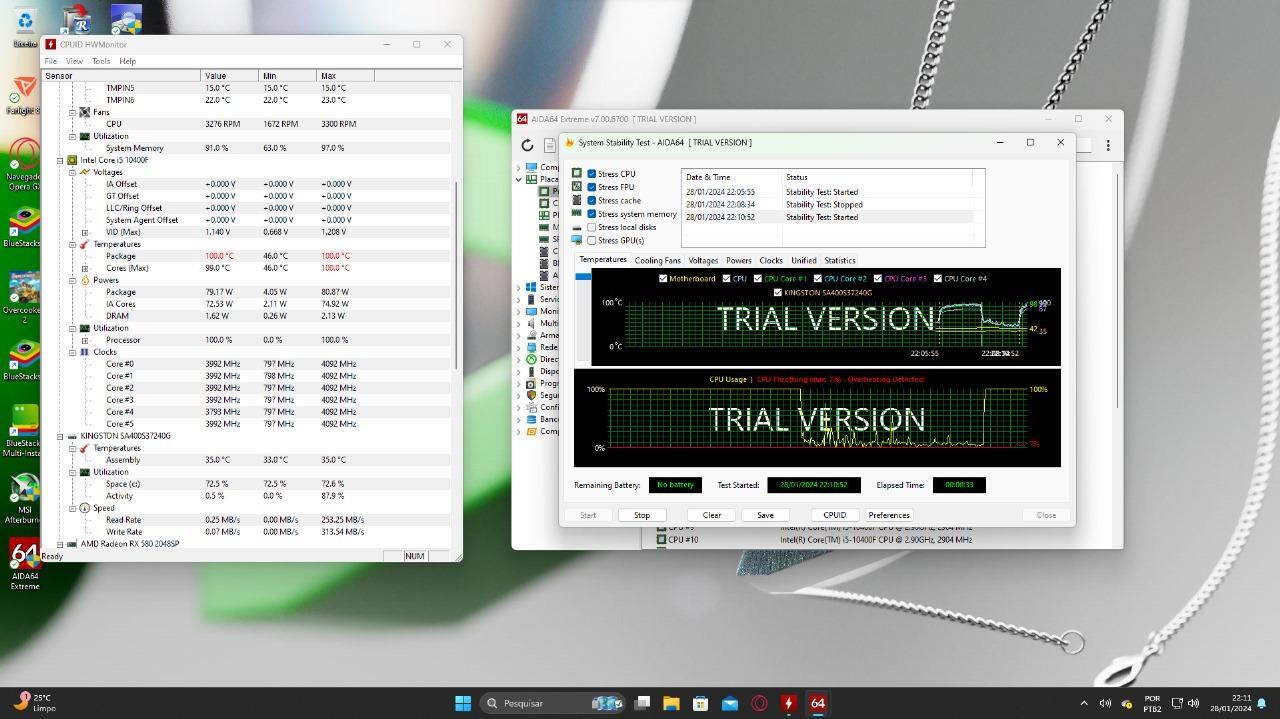Open Recycle Bin on desktop

pos(25,27)
